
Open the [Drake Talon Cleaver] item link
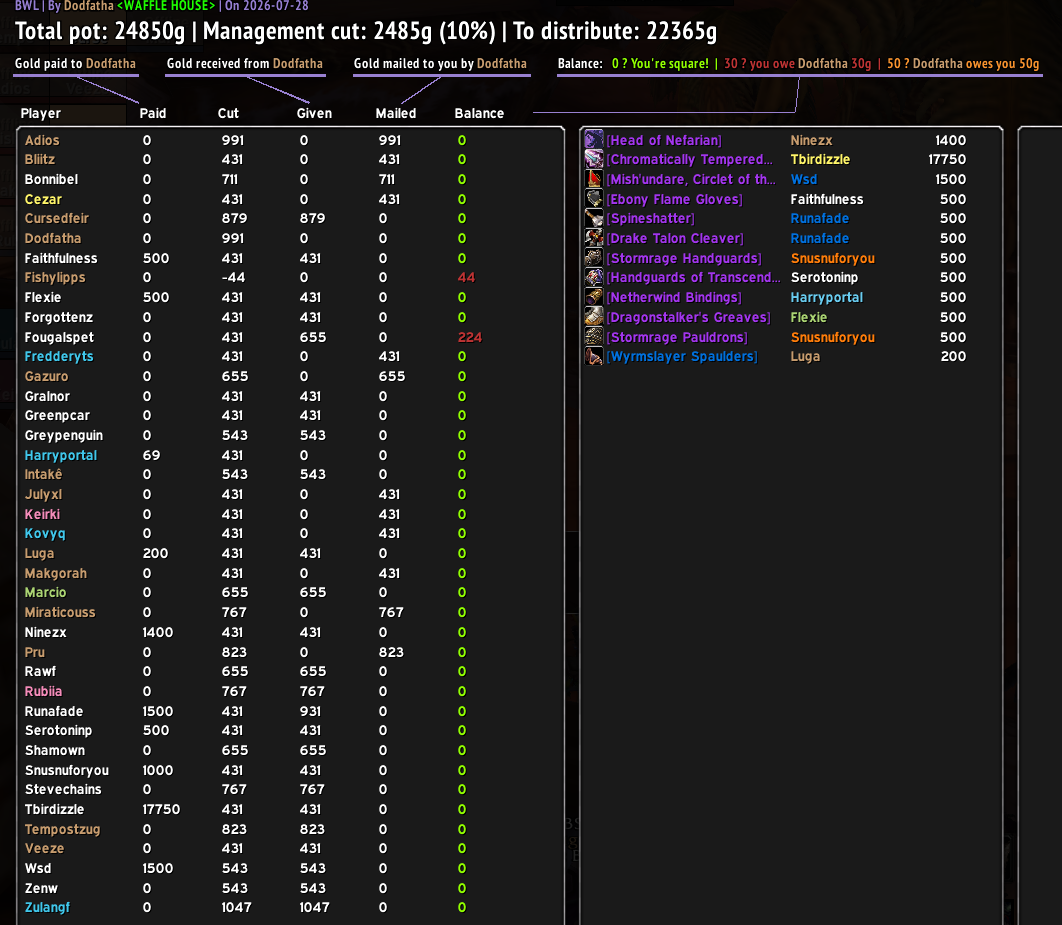[x=675, y=238]
